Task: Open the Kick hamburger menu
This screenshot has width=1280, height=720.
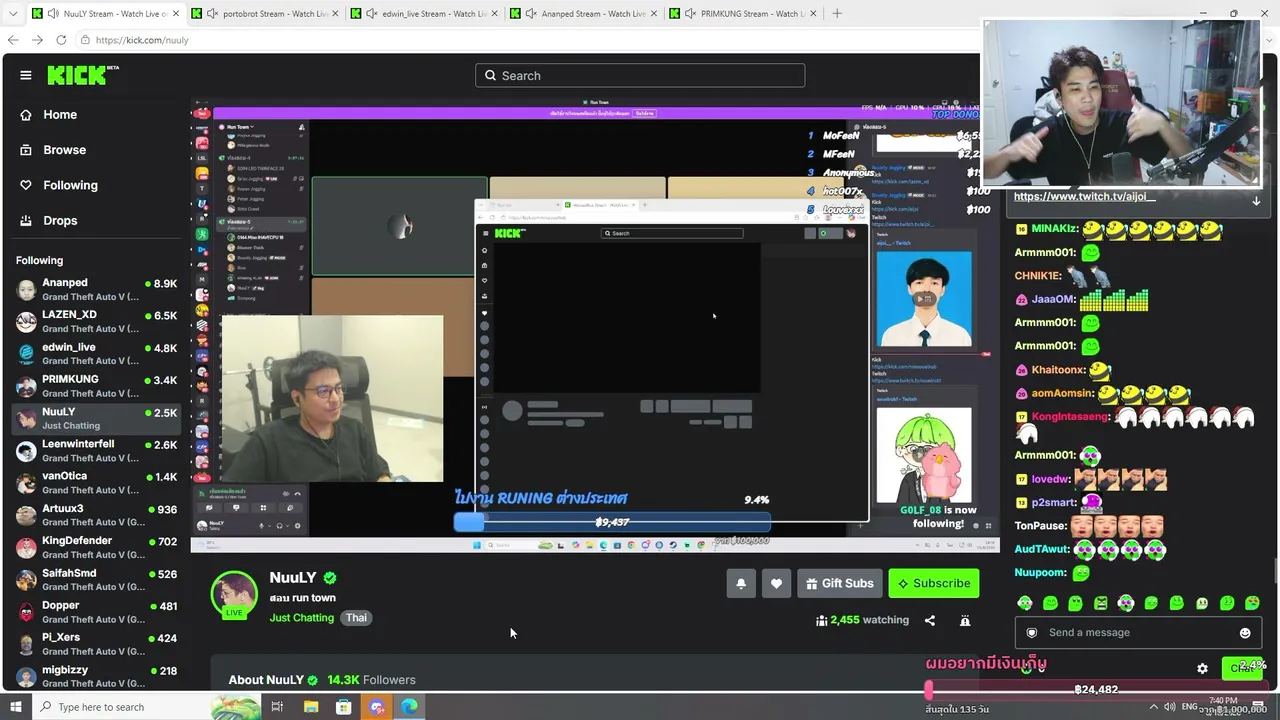Action: click(26, 75)
